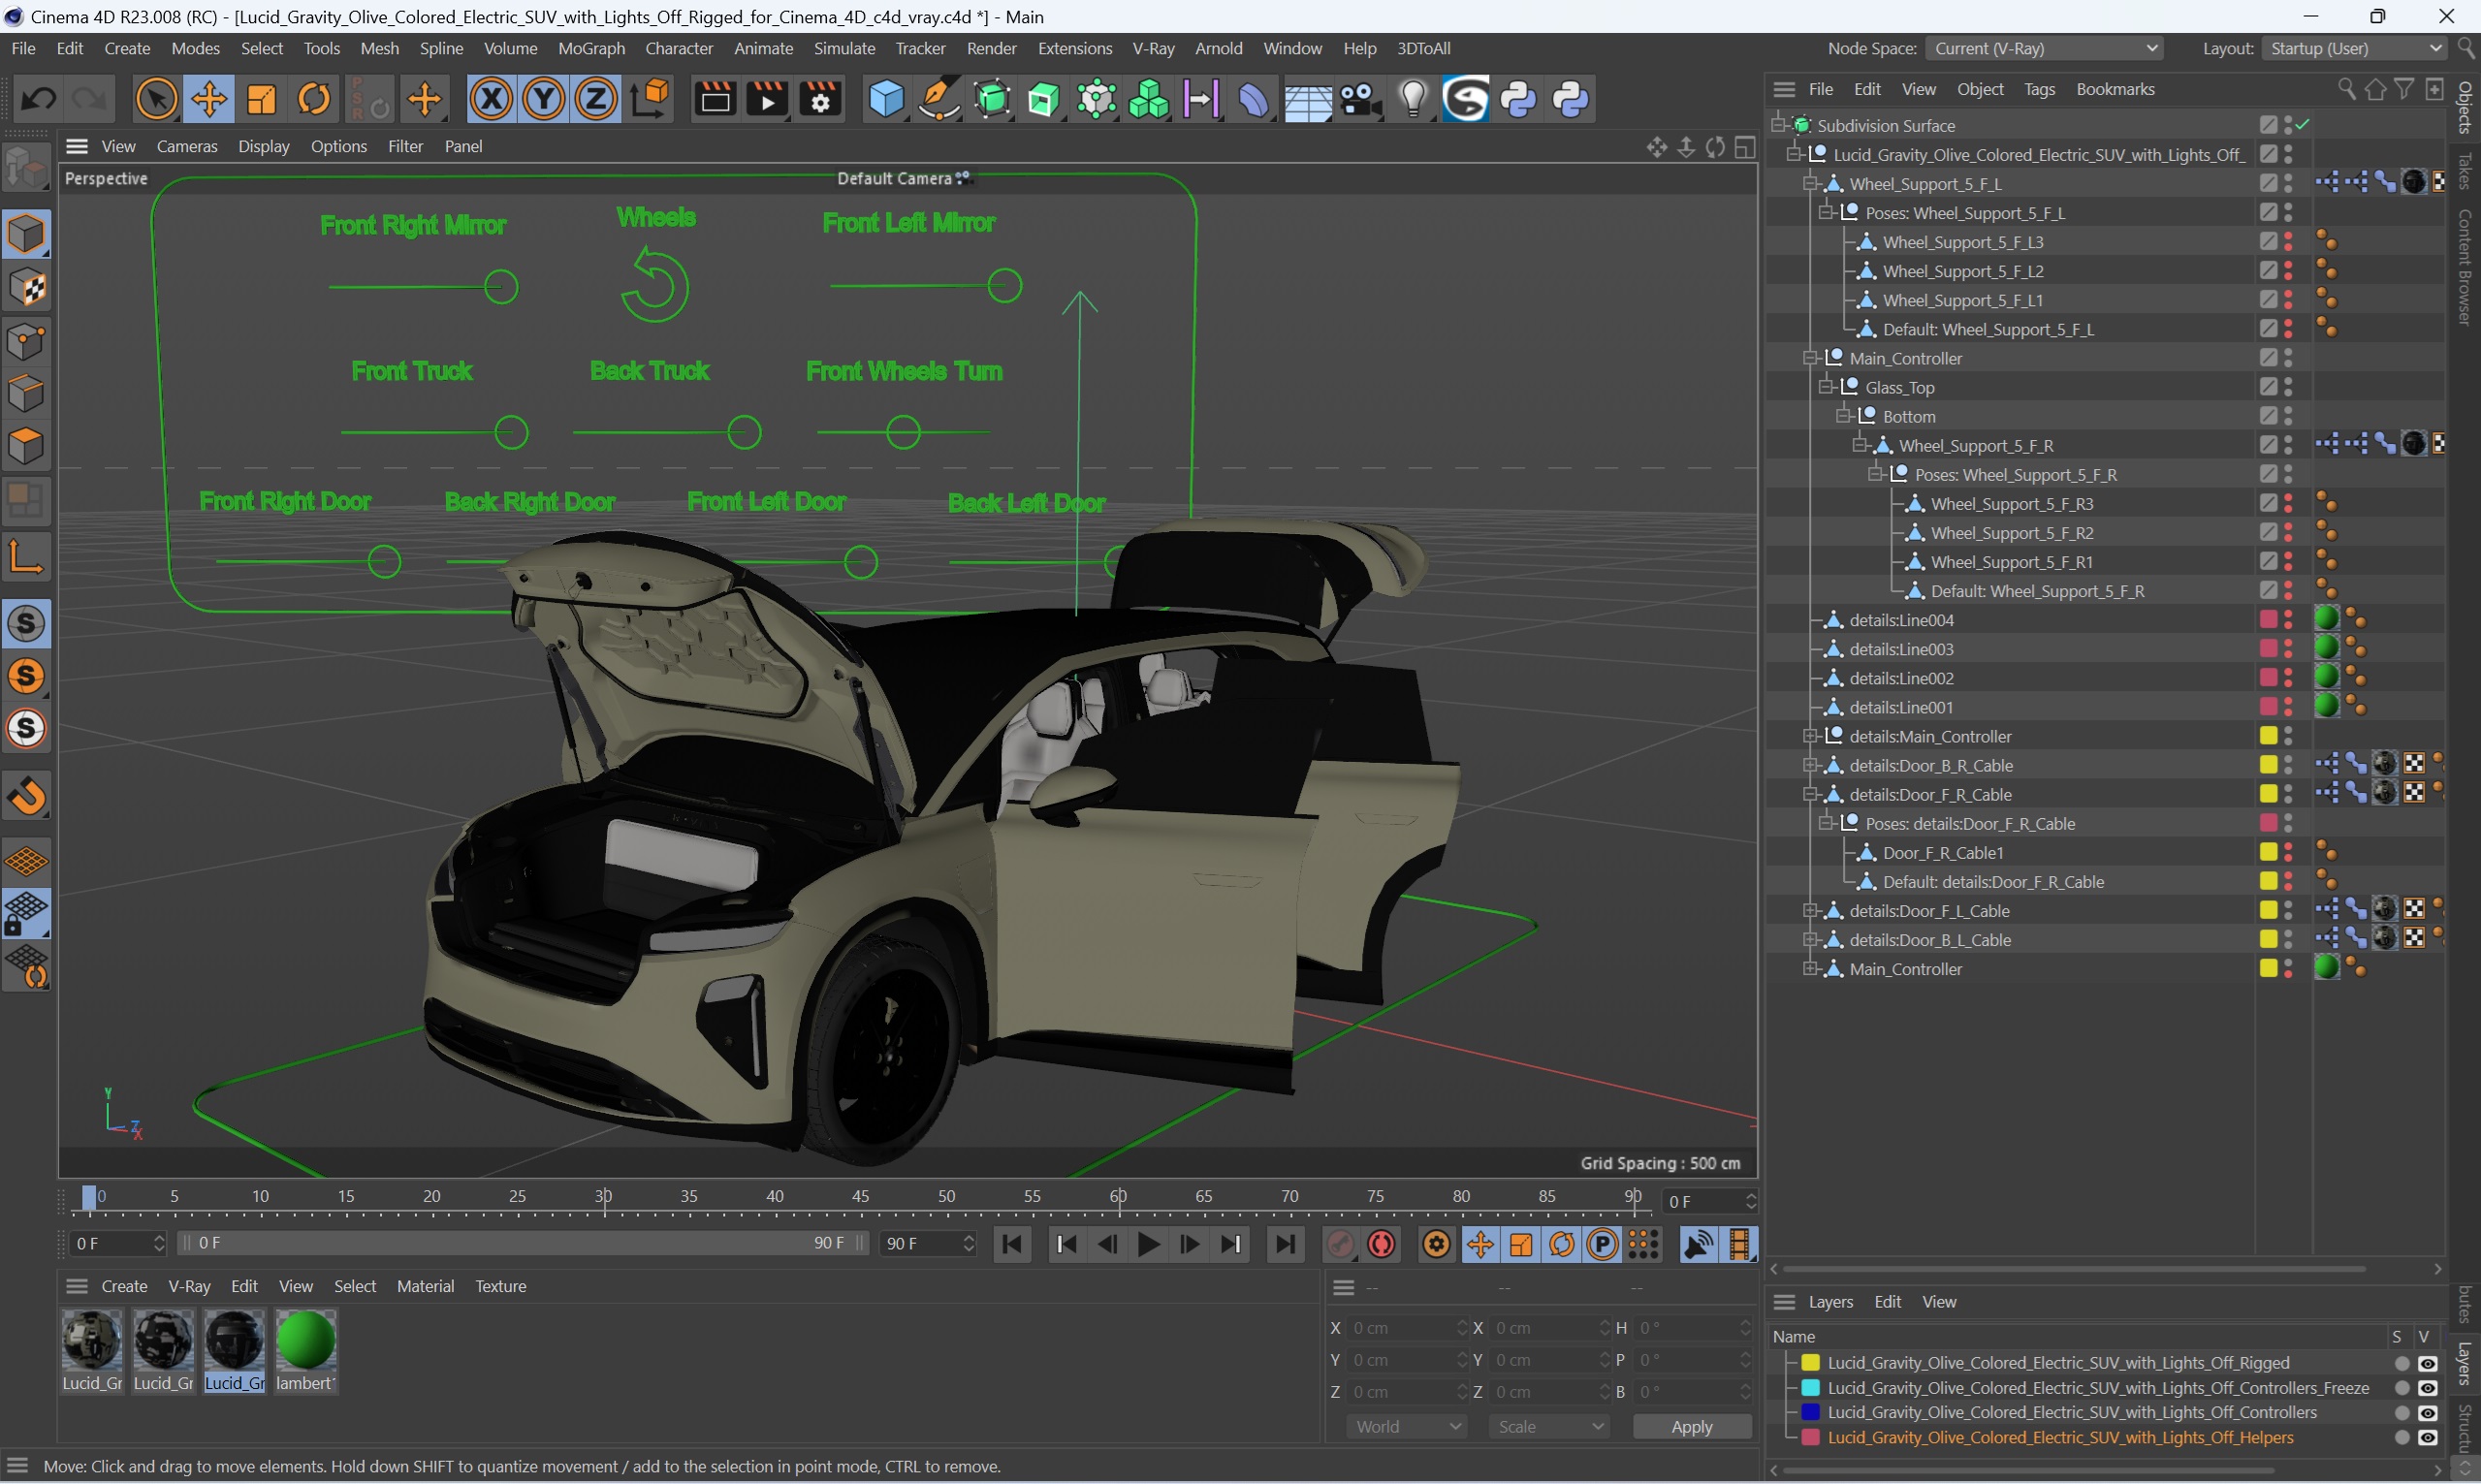Click blue Controllers layer color swatch
Viewport: 2481px width, 1484px height.
pyautogui.click(x=1810, y=1412)
